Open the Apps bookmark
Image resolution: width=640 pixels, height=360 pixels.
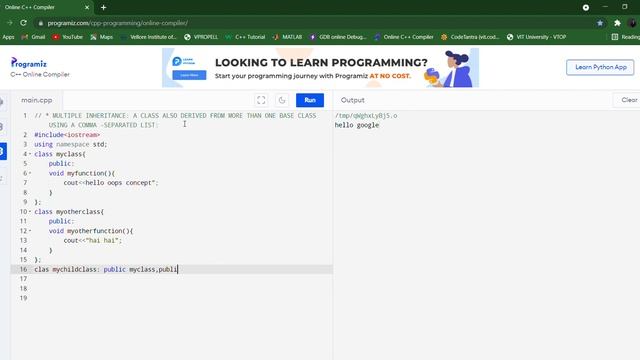(8, 37)
